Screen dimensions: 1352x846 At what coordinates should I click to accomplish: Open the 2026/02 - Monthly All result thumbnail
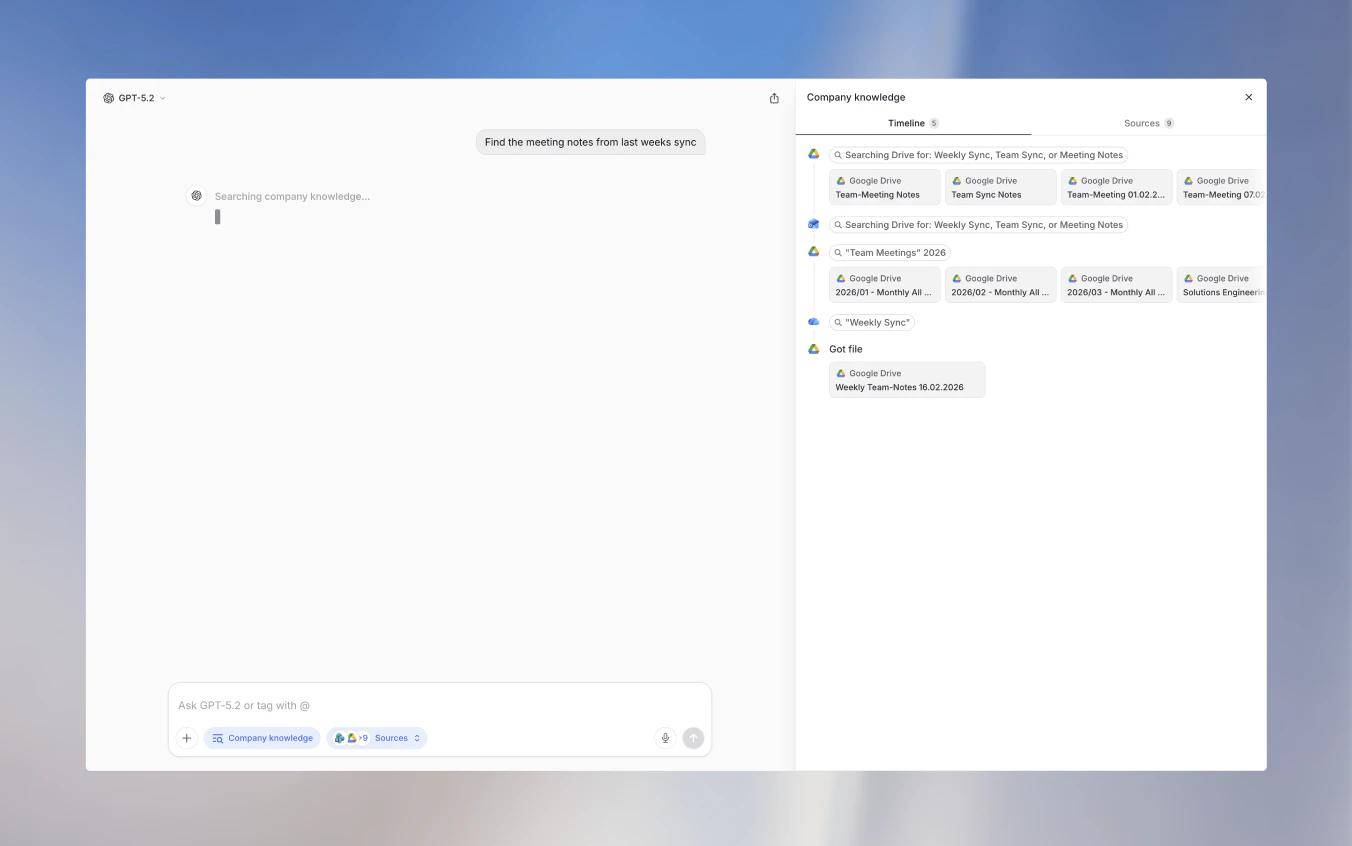click(x=1000, y=285)
